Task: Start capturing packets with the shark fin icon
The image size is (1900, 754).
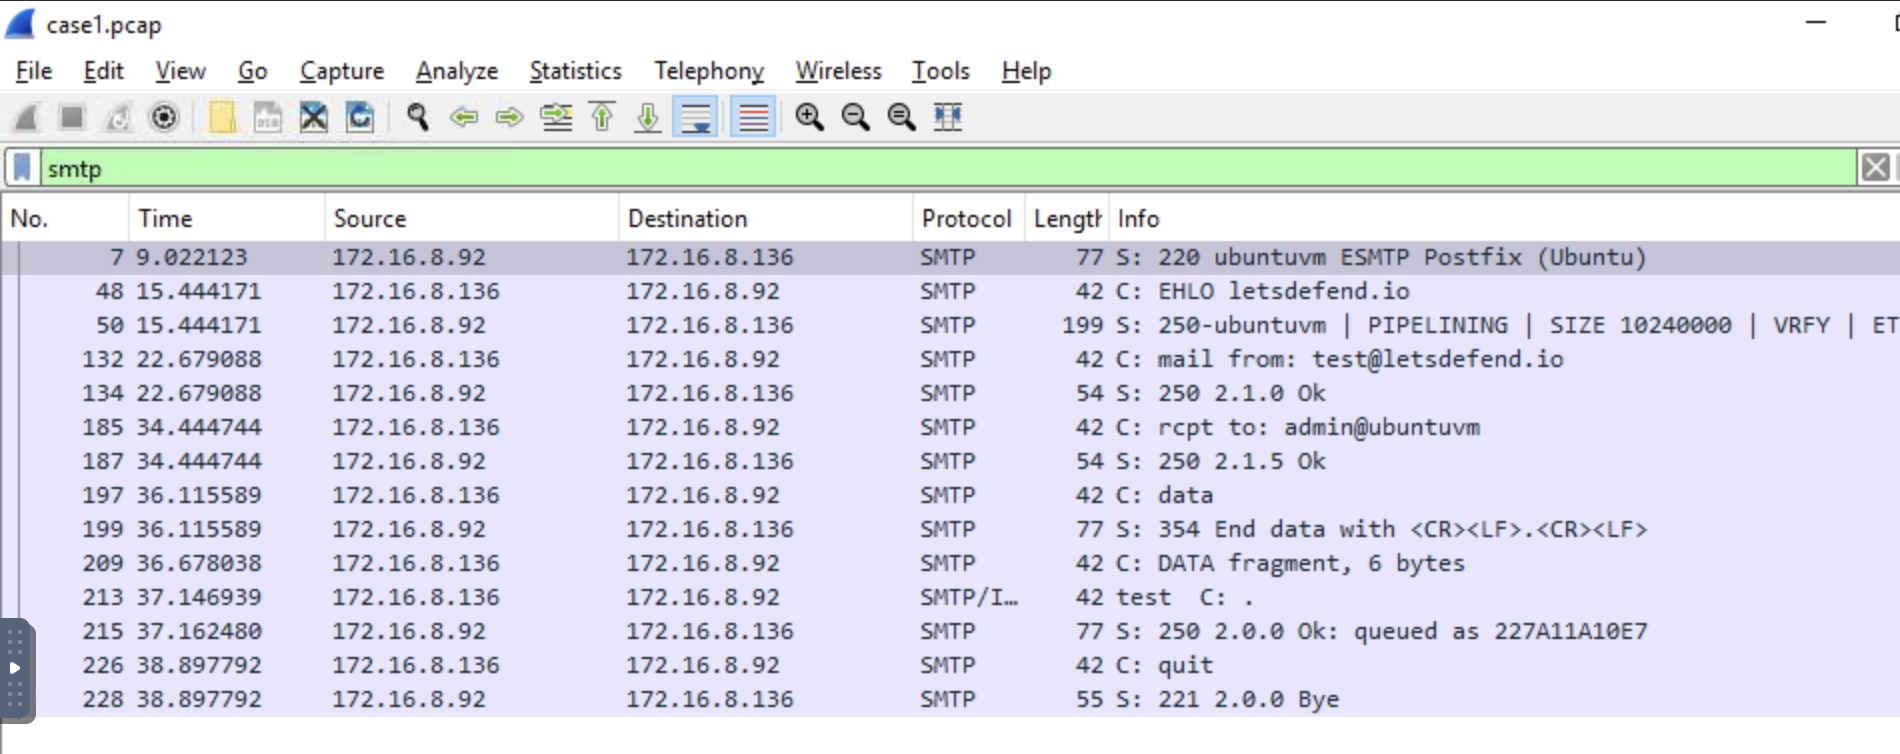Action: pos(26,117)
